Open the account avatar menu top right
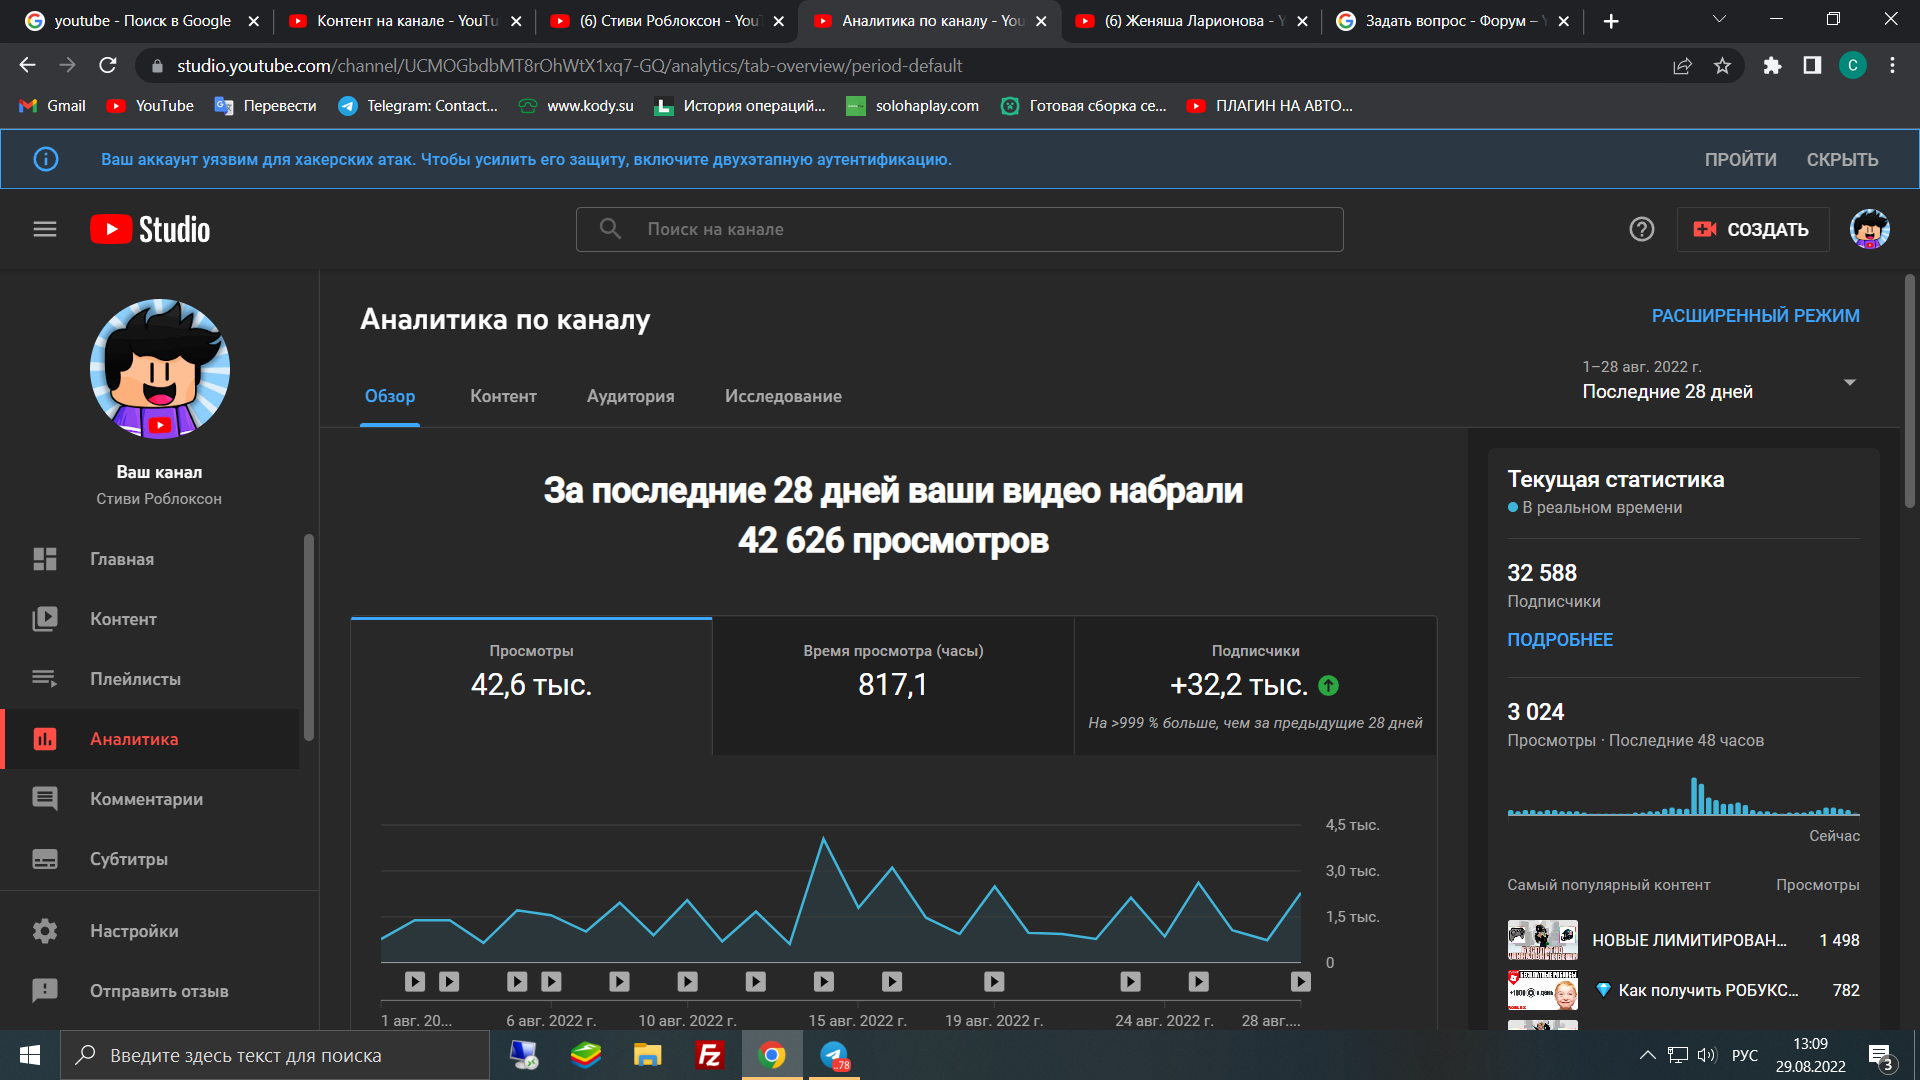This screenshot has width=1920, height=1080. [x=1869, y=229]
